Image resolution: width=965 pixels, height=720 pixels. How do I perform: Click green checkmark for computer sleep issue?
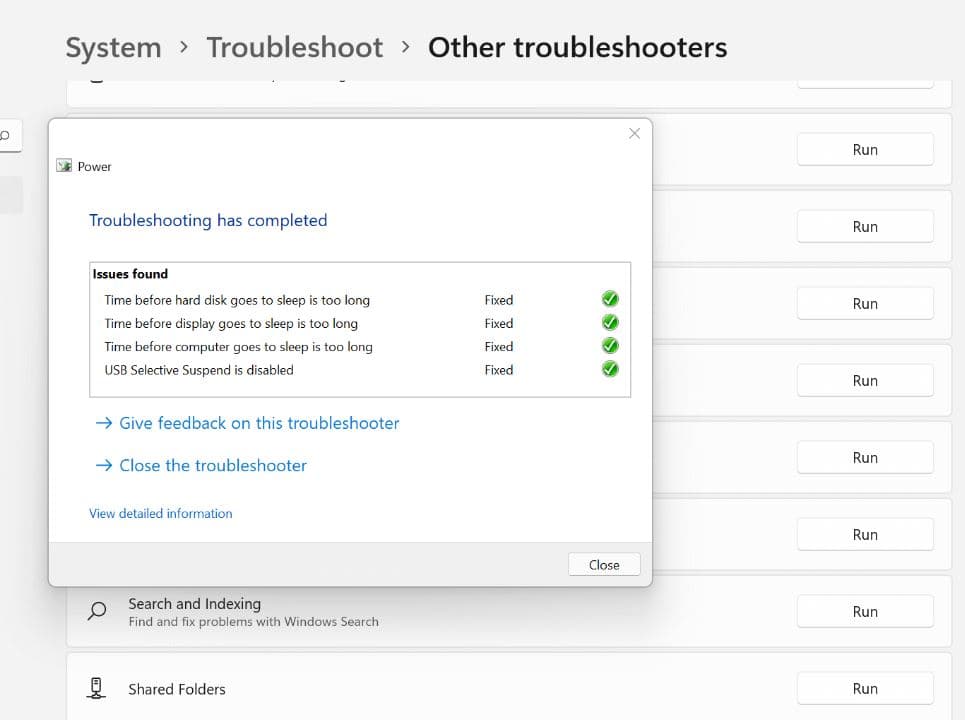[610, 346]
